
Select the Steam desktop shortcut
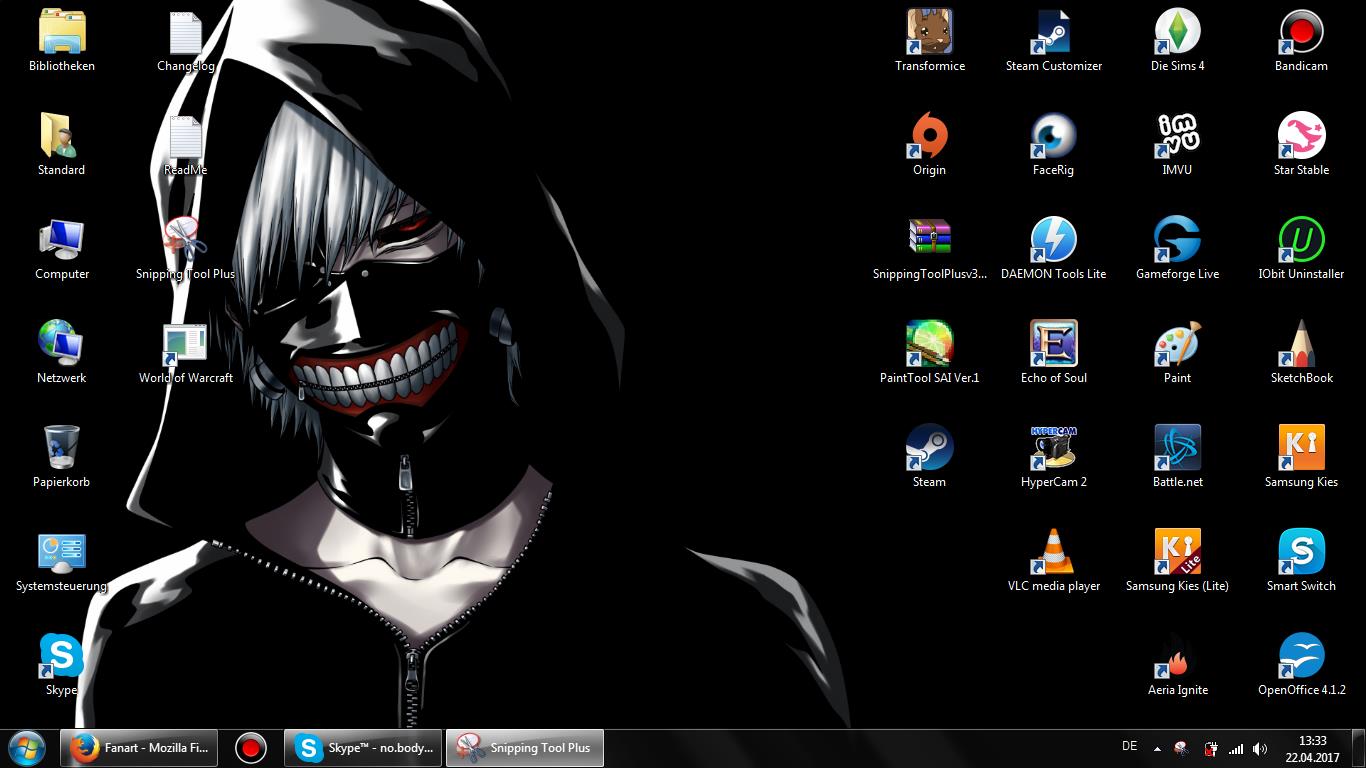[x=930, y=457]
